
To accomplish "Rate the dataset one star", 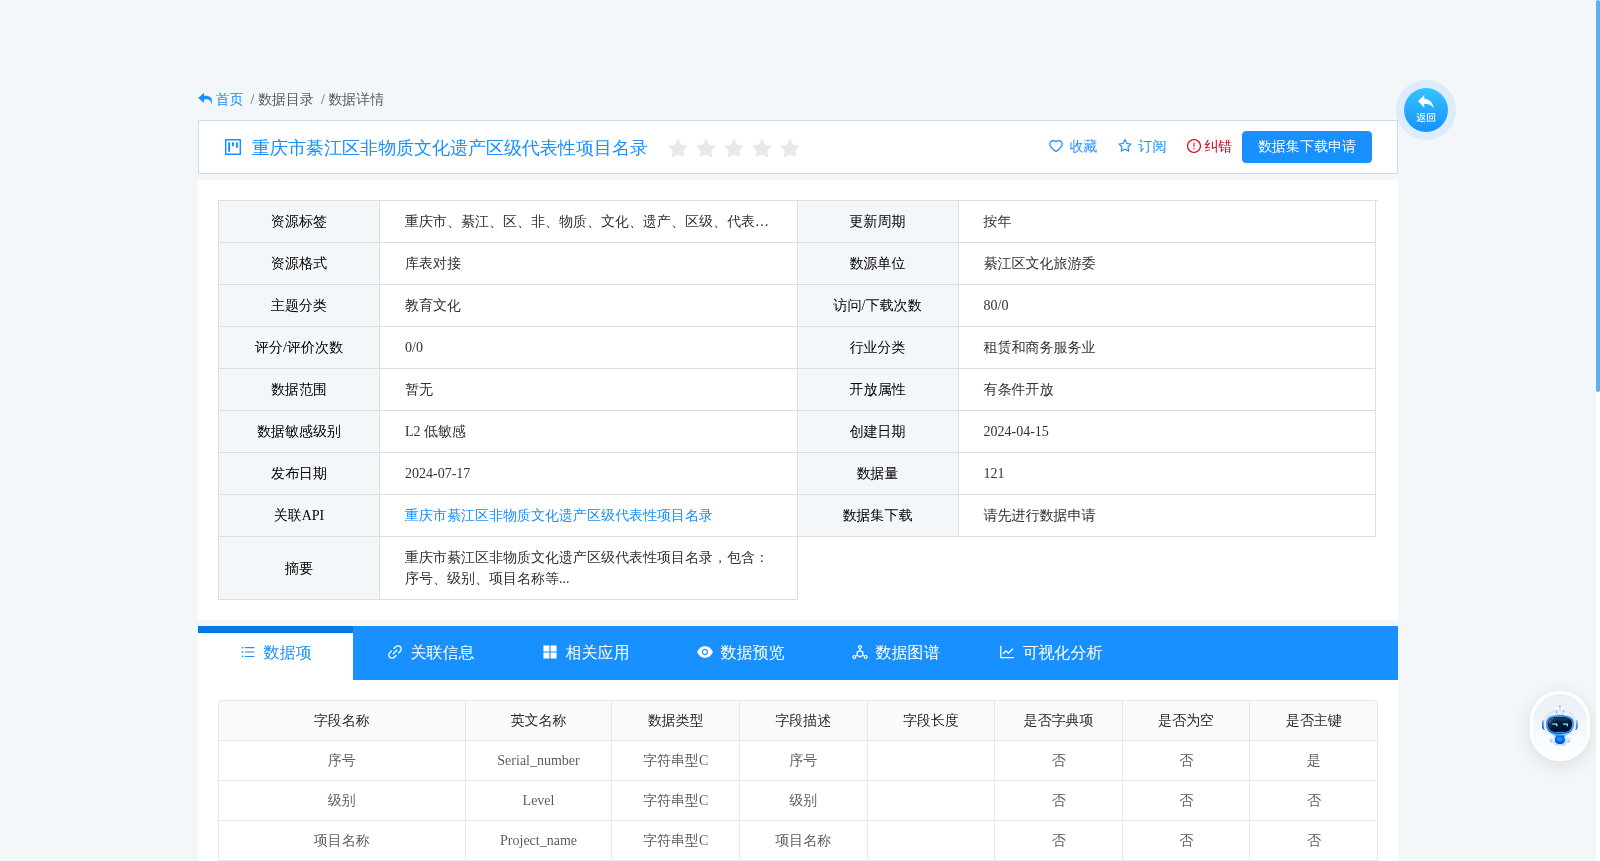I will [x=678, y=148].
